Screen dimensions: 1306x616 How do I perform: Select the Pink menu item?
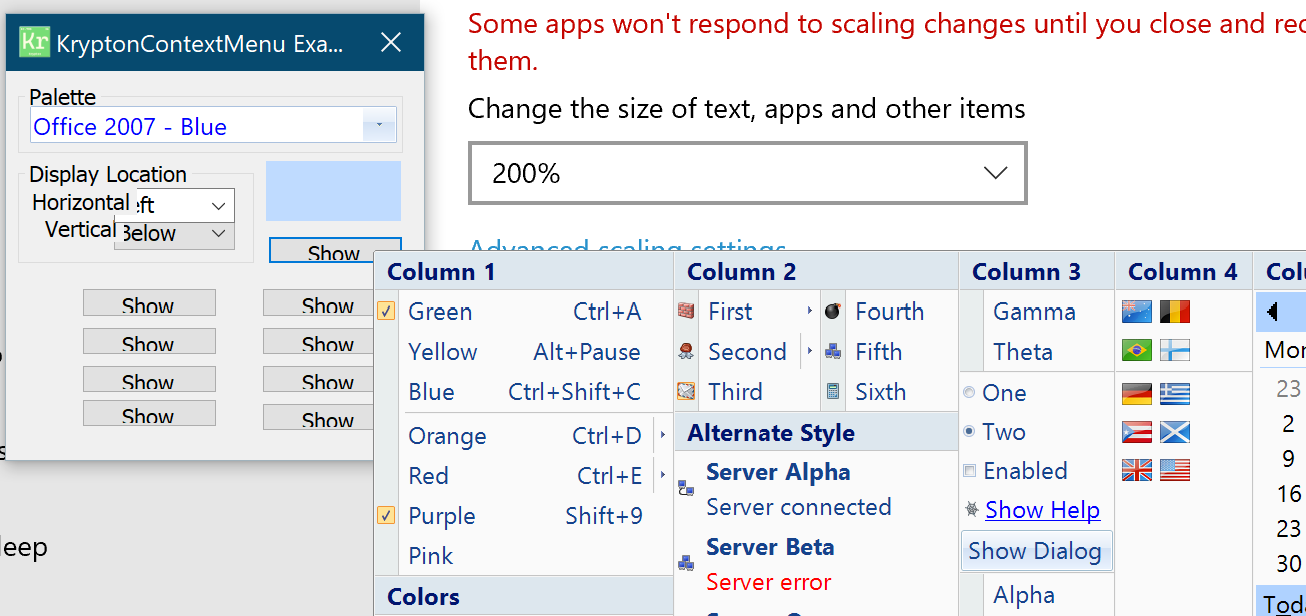524,556
